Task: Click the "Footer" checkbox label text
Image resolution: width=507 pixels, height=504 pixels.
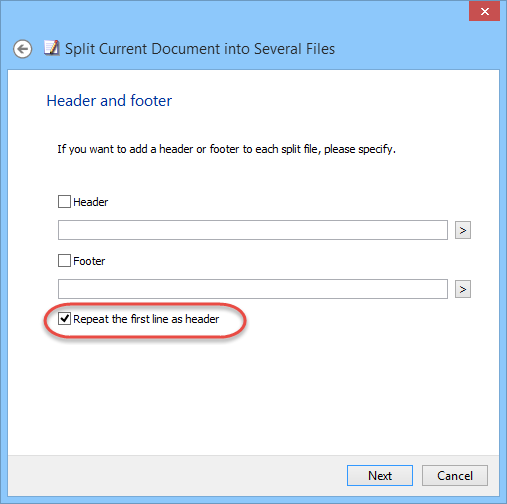Action: click(89, 261)
